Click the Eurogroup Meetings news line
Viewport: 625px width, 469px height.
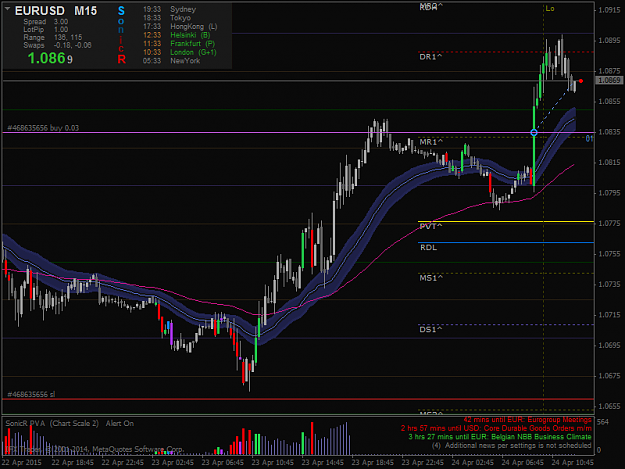click(x=527, y=420)
